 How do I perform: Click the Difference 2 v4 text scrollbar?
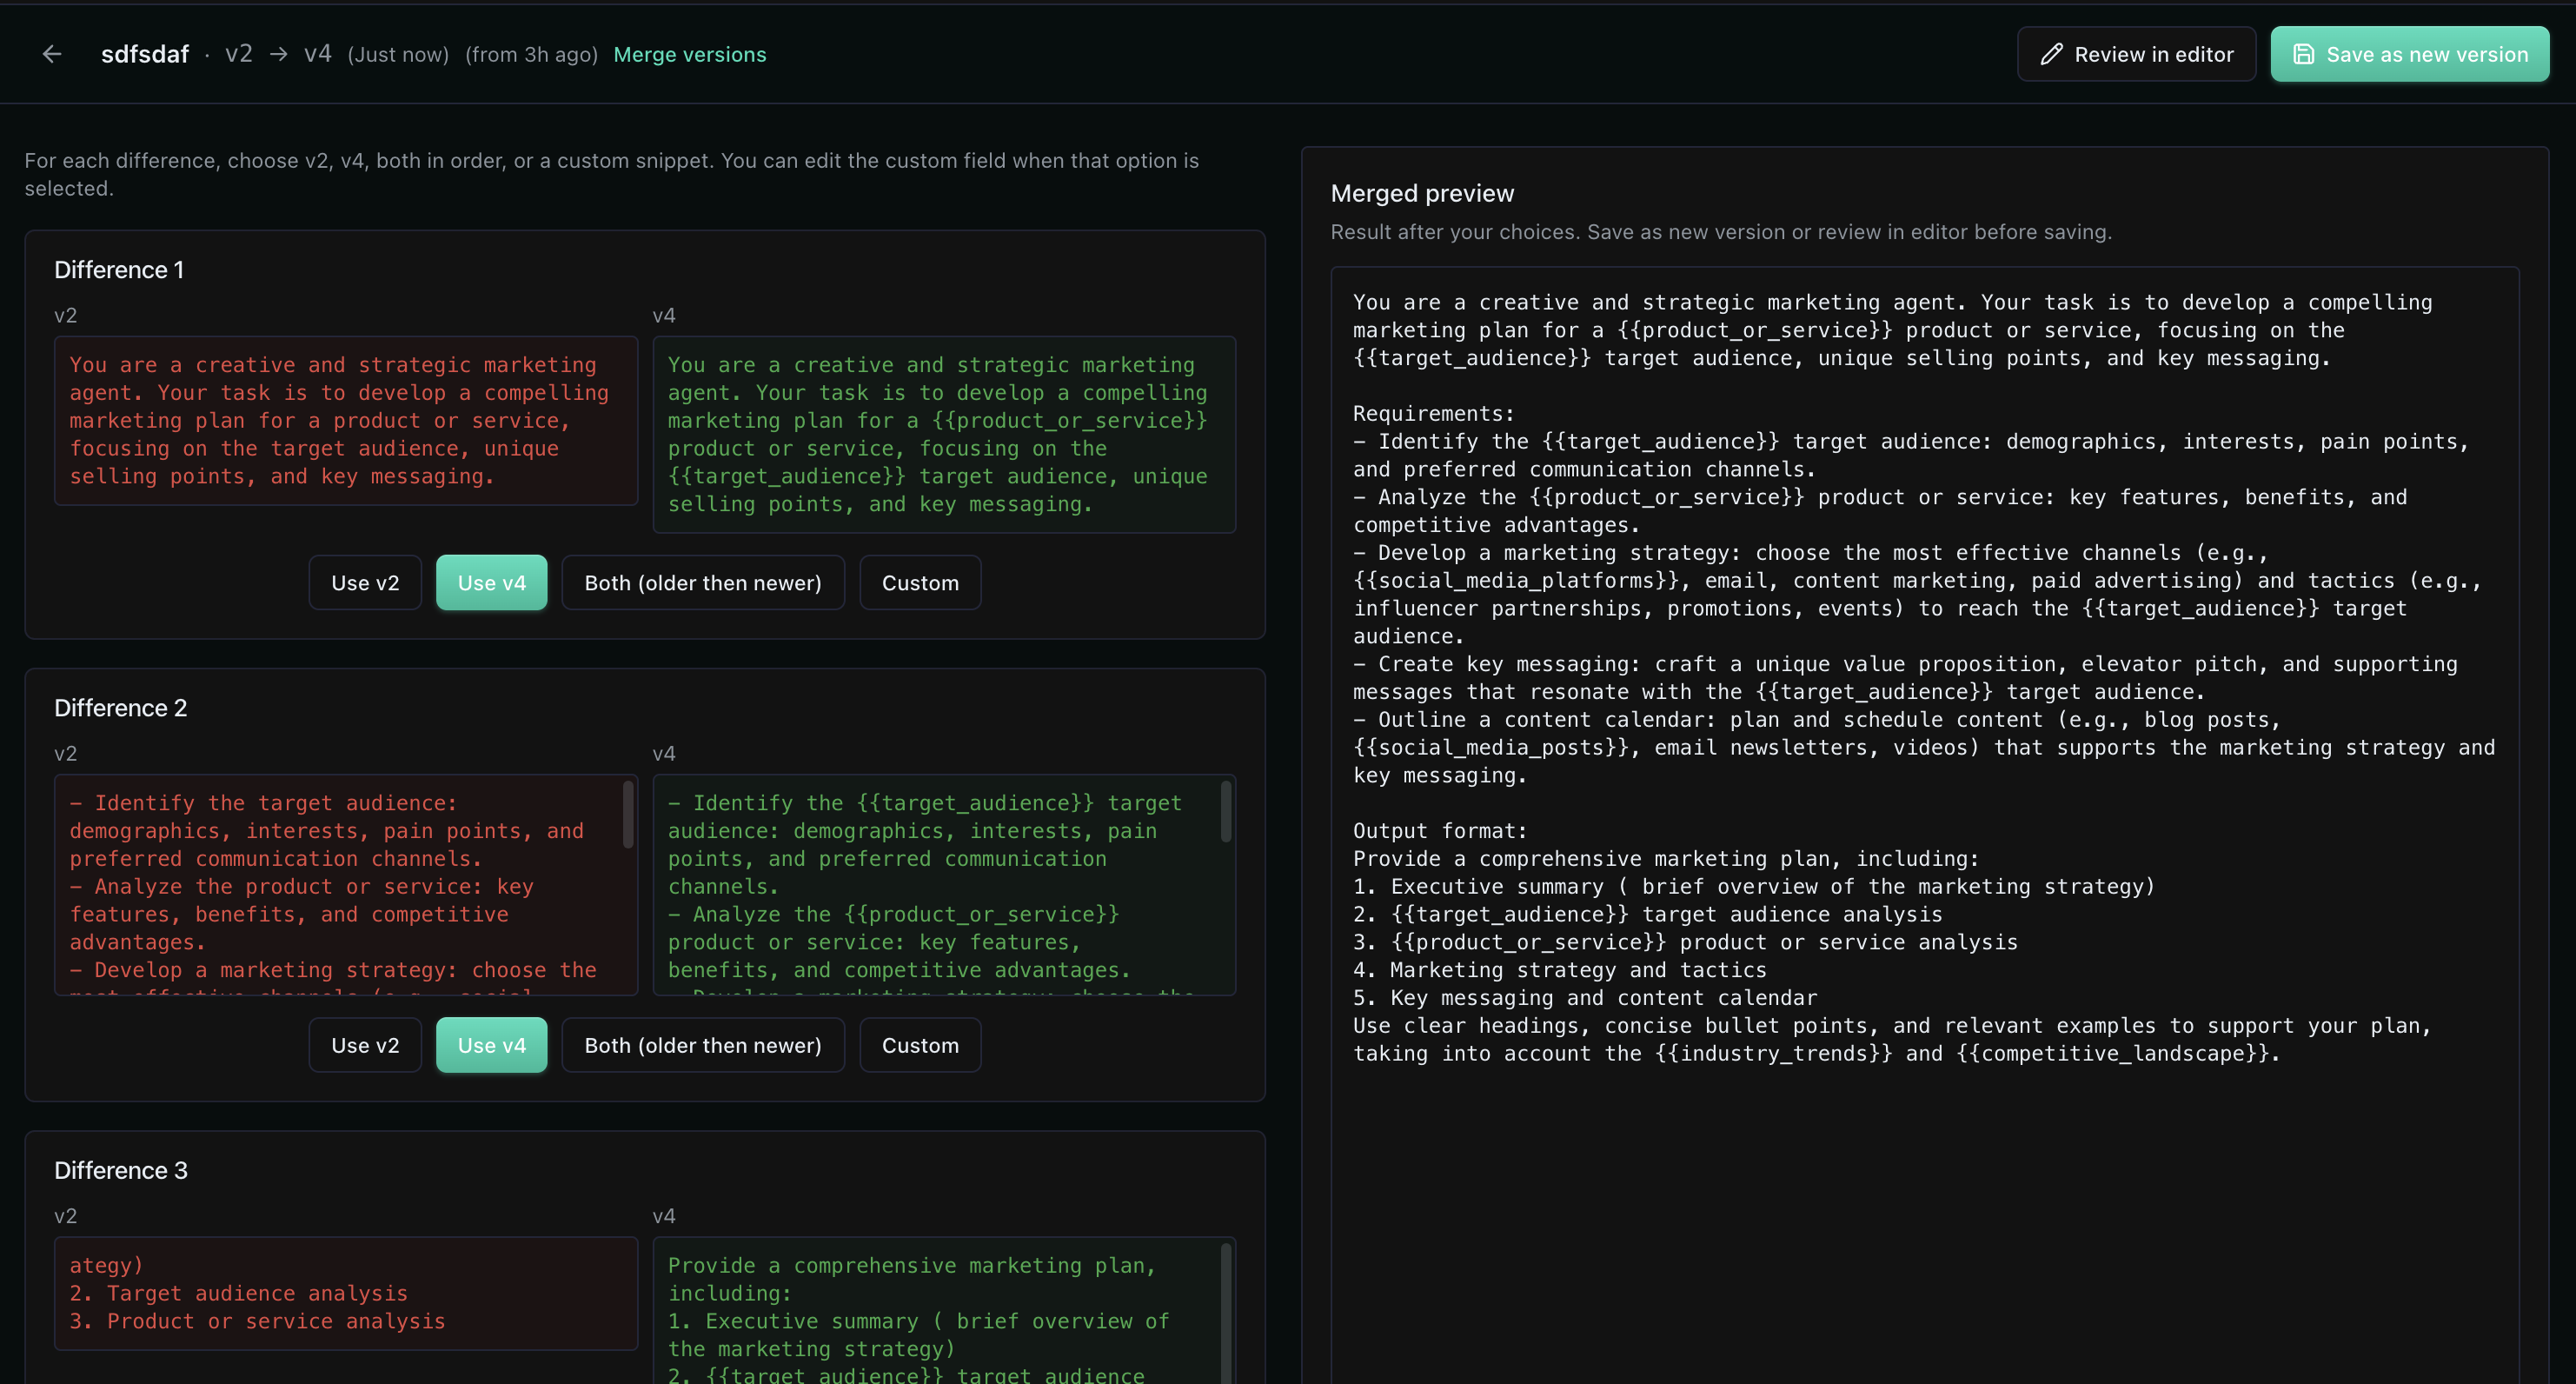click(x=1226, y=811)
